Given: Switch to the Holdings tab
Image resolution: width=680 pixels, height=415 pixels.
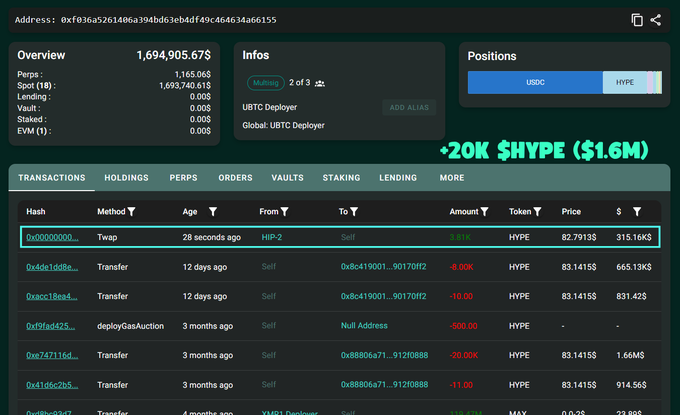Looking at the screenshot, I should tap(126, 178).
